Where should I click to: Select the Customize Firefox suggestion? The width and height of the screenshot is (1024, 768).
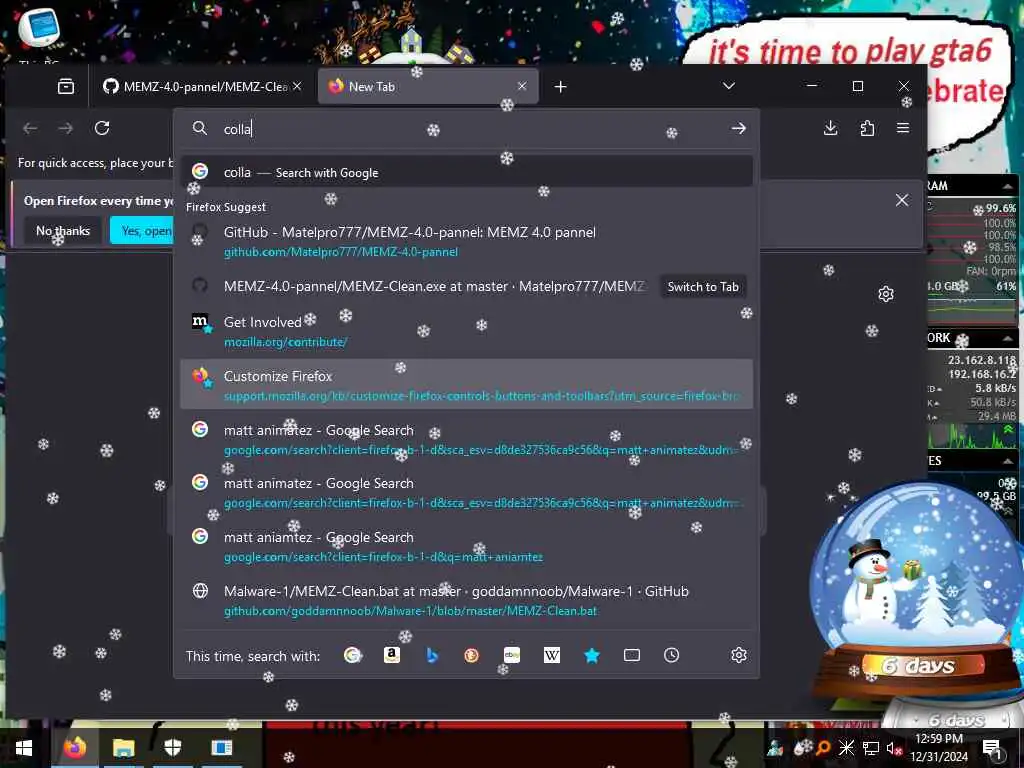coord(466,385)
